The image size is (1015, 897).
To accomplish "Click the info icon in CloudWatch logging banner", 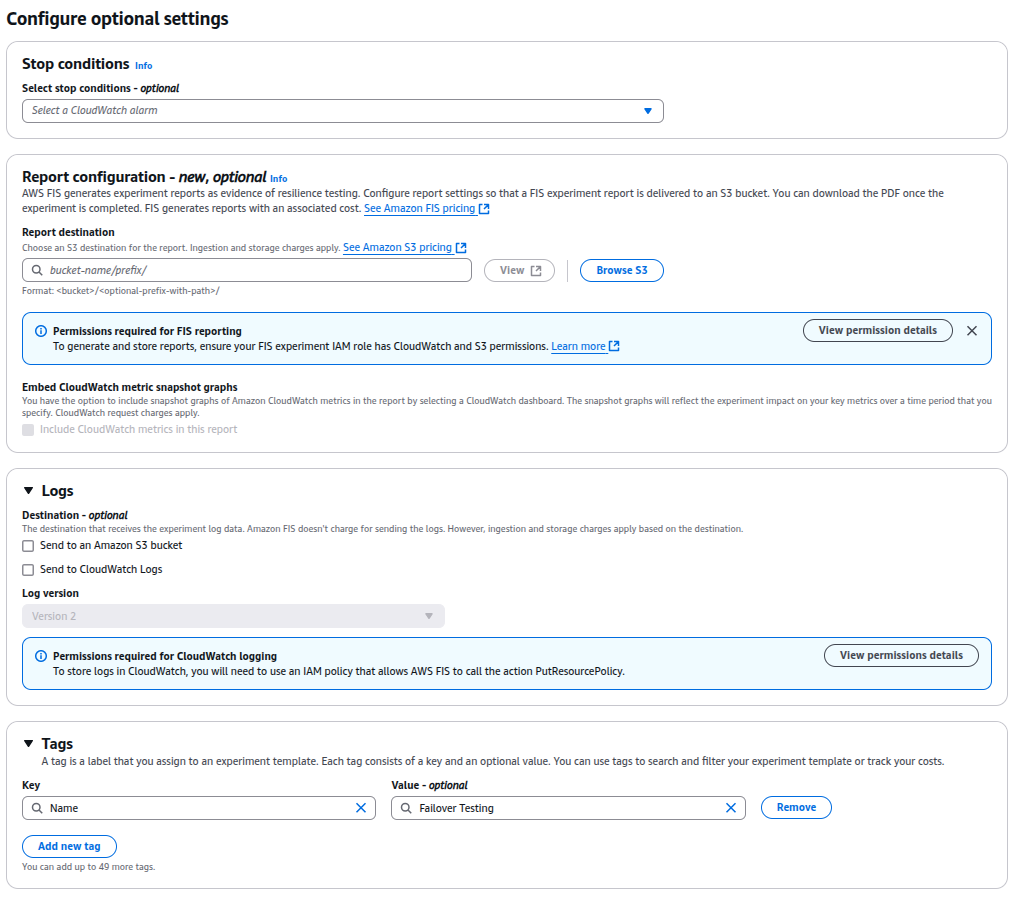I will (41, 656).
